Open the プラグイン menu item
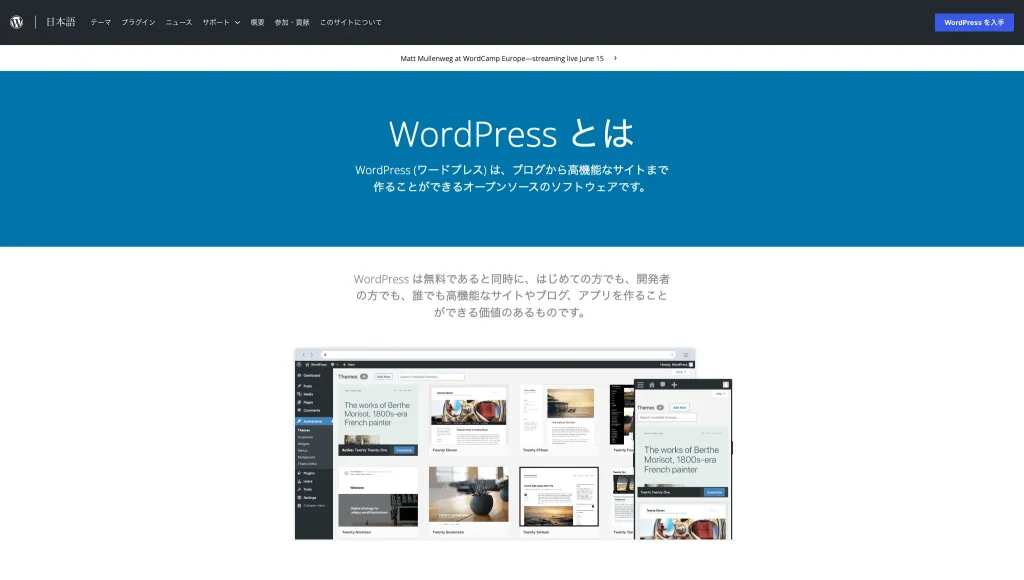The height and width of the screenshot is (580, 1024). pos(138,22)
